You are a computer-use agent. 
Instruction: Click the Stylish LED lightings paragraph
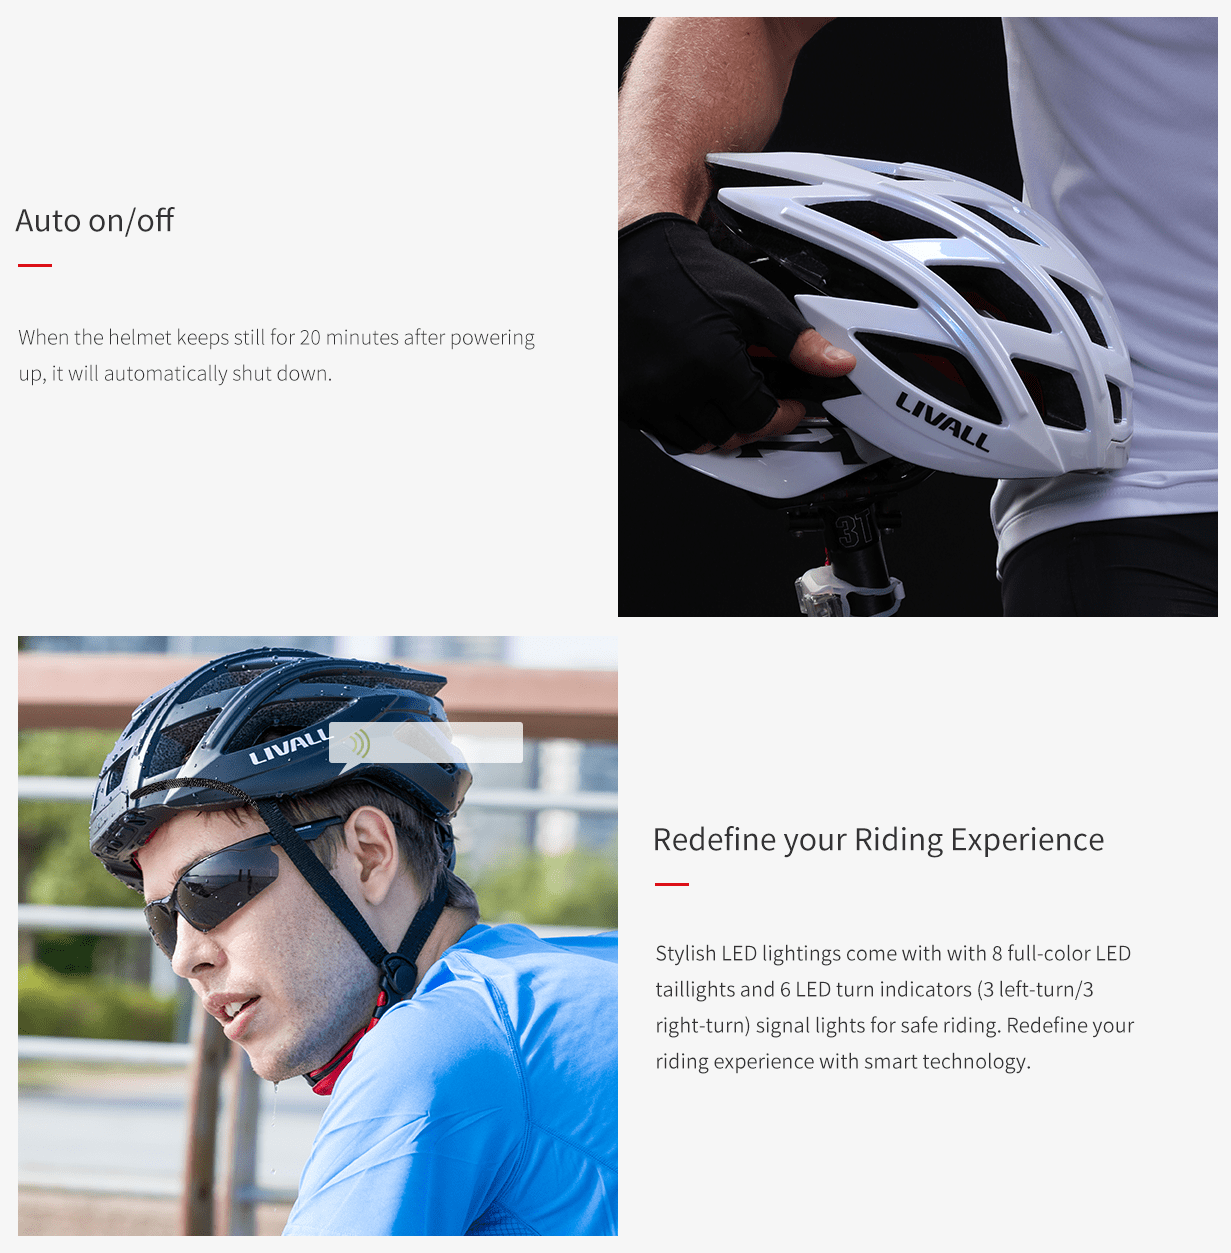(895, 1007)
